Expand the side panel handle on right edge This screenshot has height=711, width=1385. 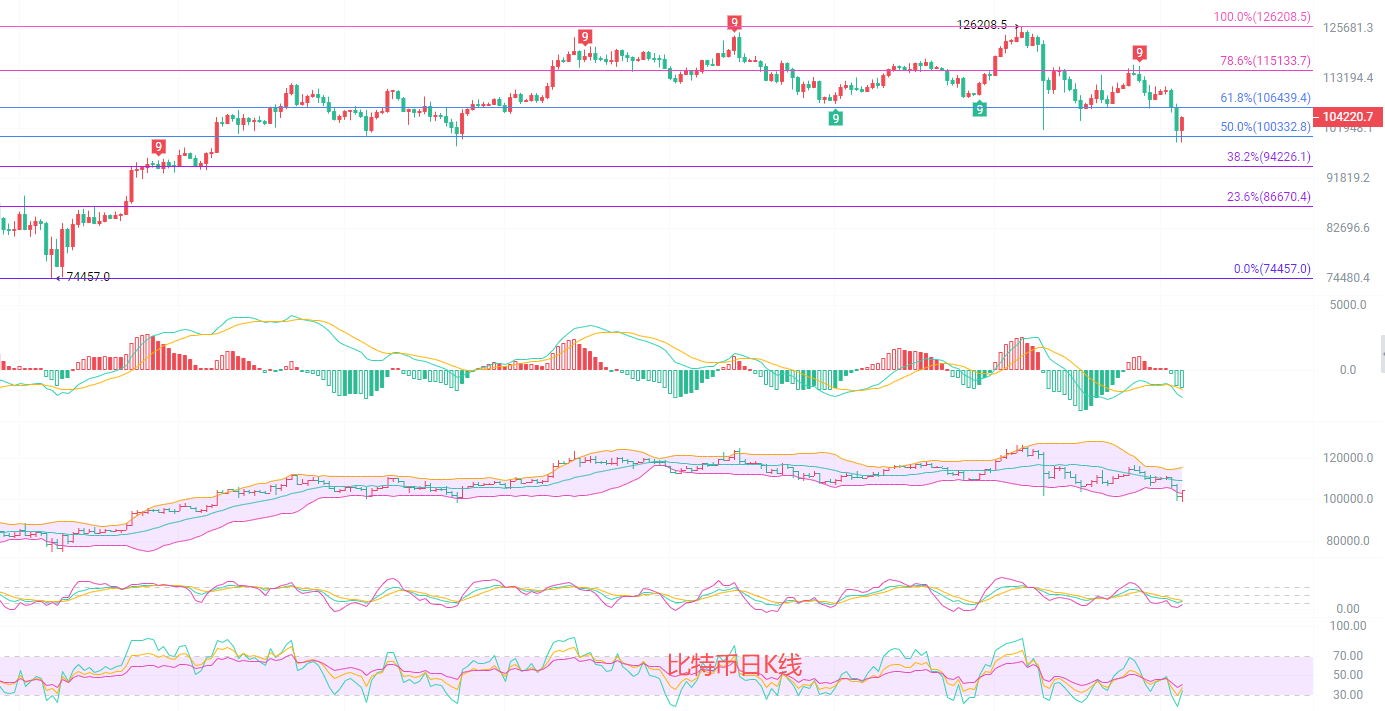point(1381,354)
